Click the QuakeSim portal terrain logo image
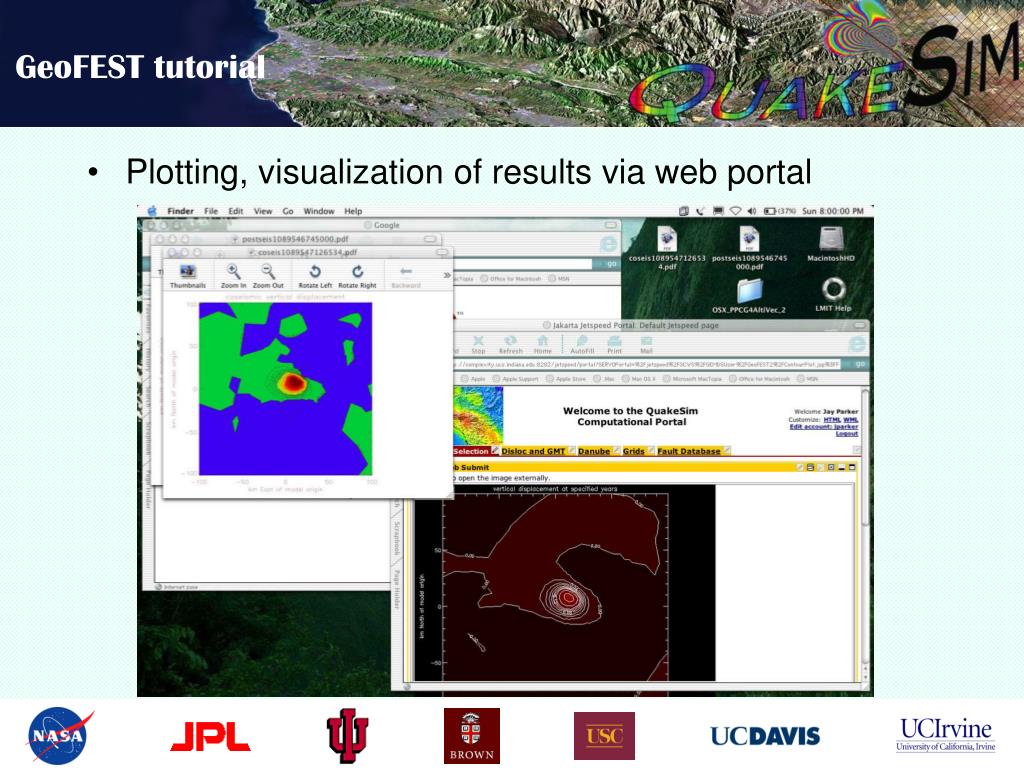 [x=478, y=416]
